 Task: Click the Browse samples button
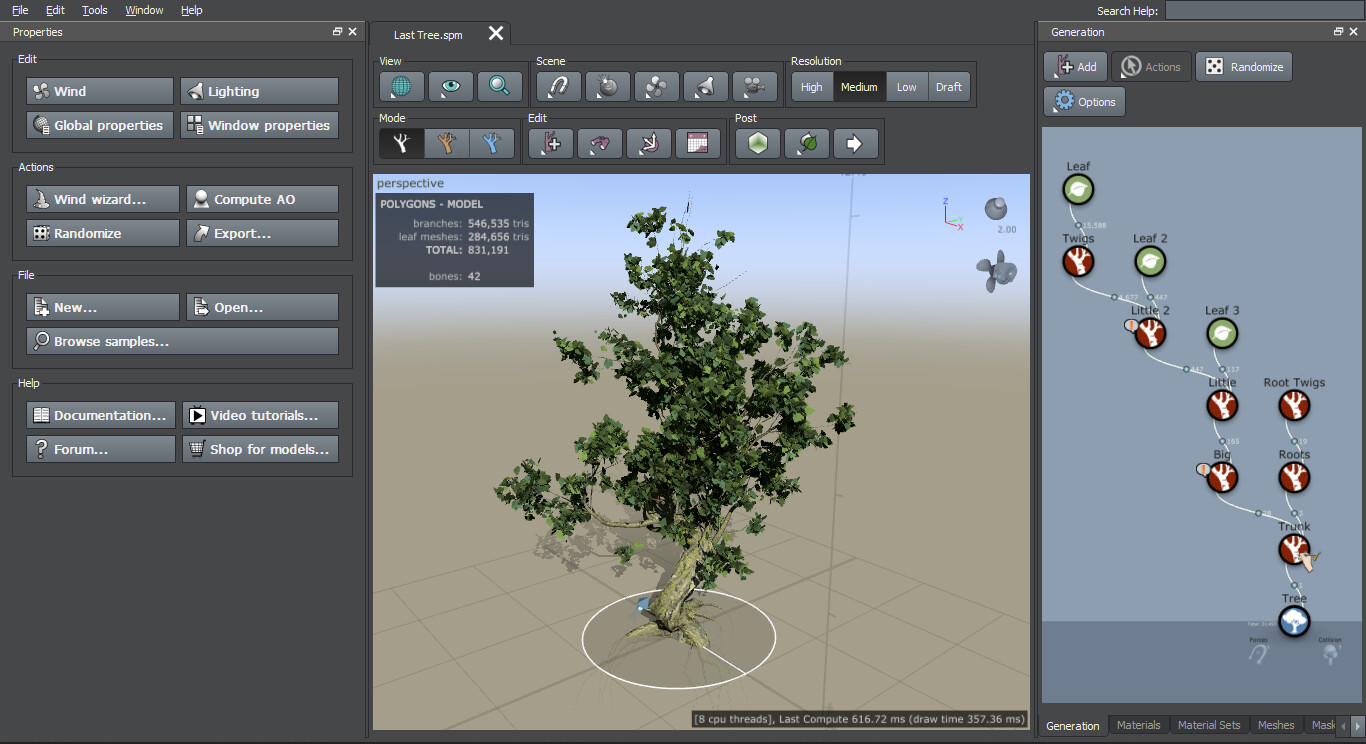click(182, 341)
